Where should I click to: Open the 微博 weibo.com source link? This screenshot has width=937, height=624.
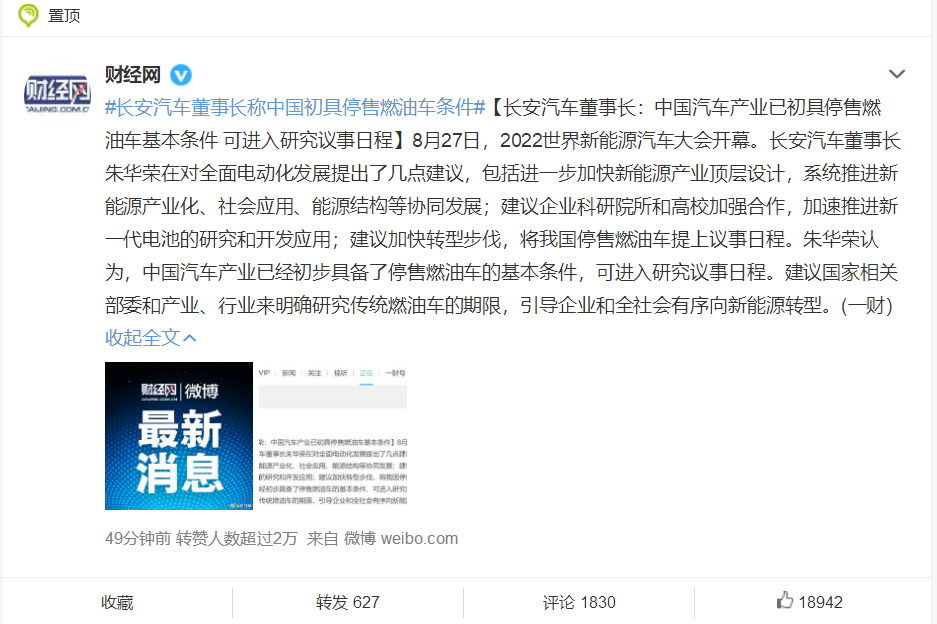click(400, 539)
